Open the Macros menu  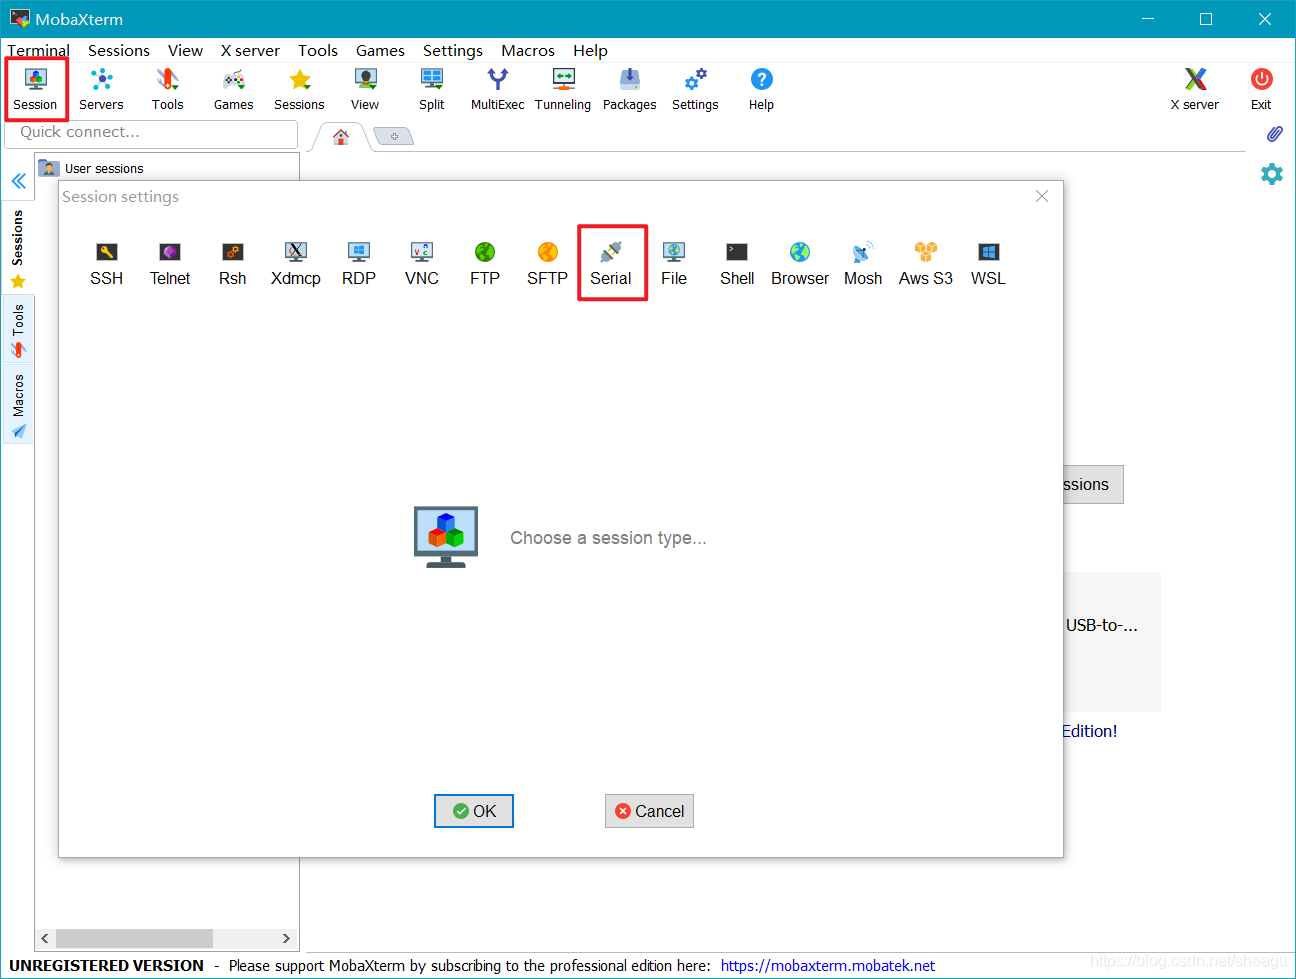(x=528, y=50)
